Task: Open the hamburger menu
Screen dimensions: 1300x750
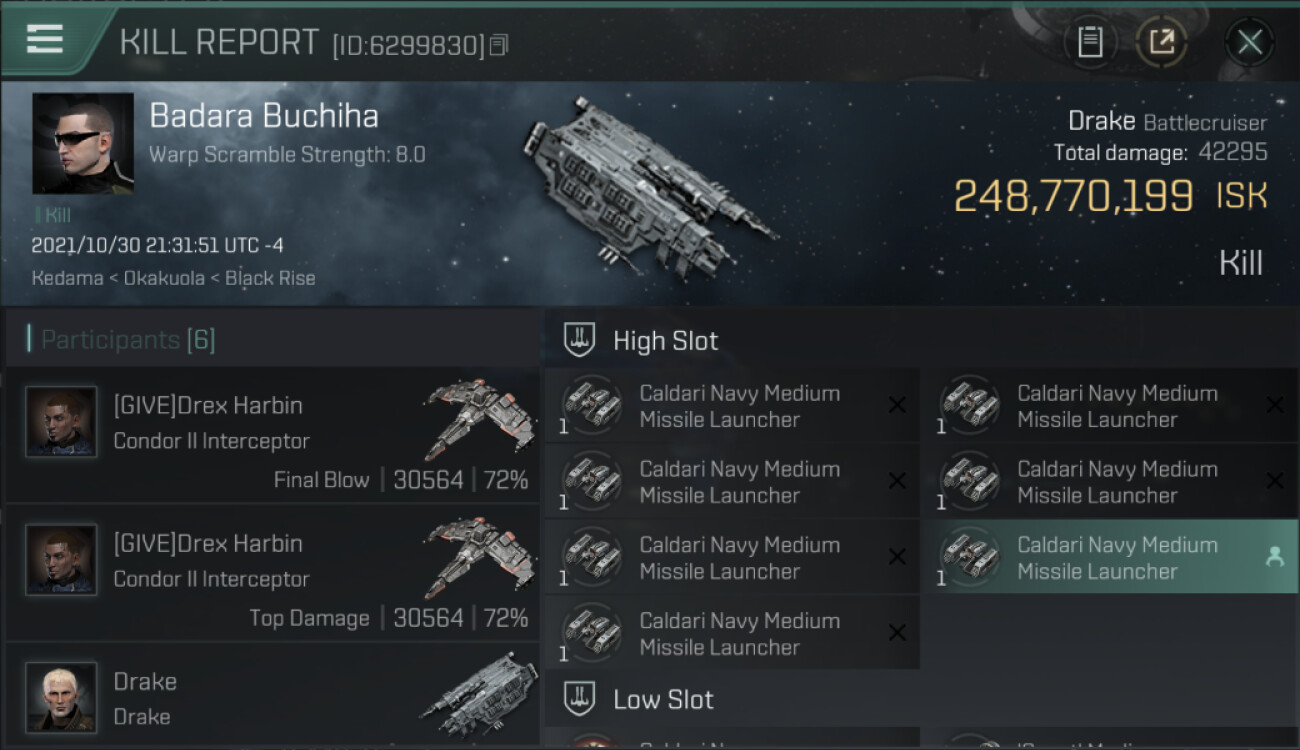Action: click(x=44, y=39)
